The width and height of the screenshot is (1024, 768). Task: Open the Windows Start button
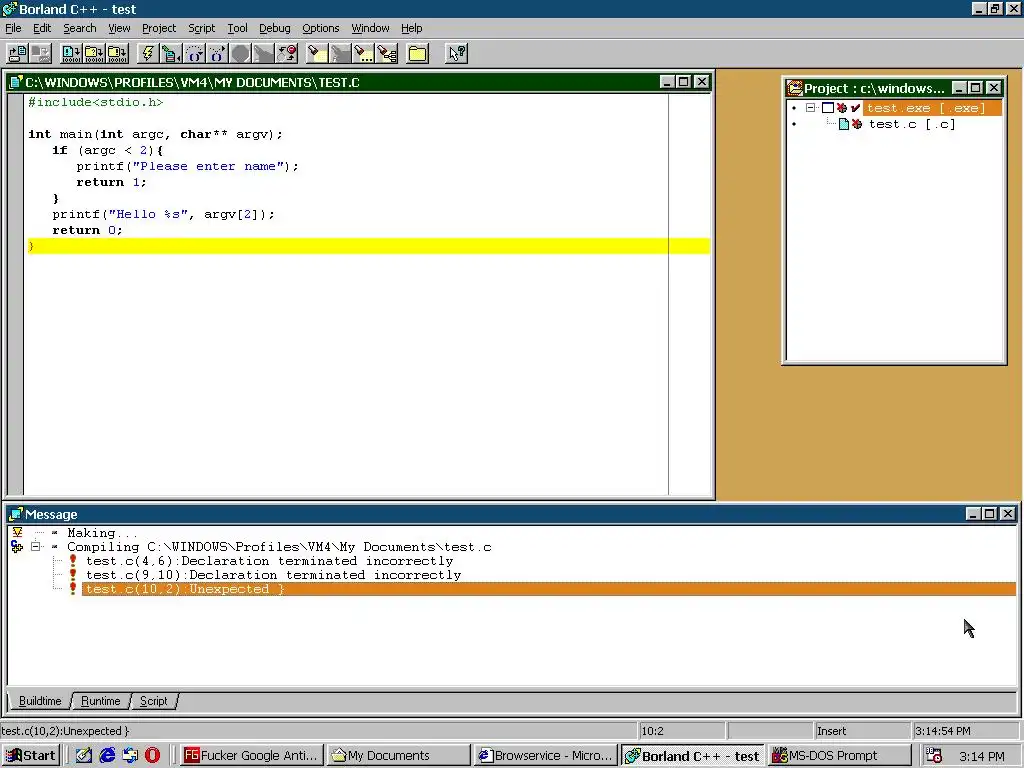click(31, 756)
